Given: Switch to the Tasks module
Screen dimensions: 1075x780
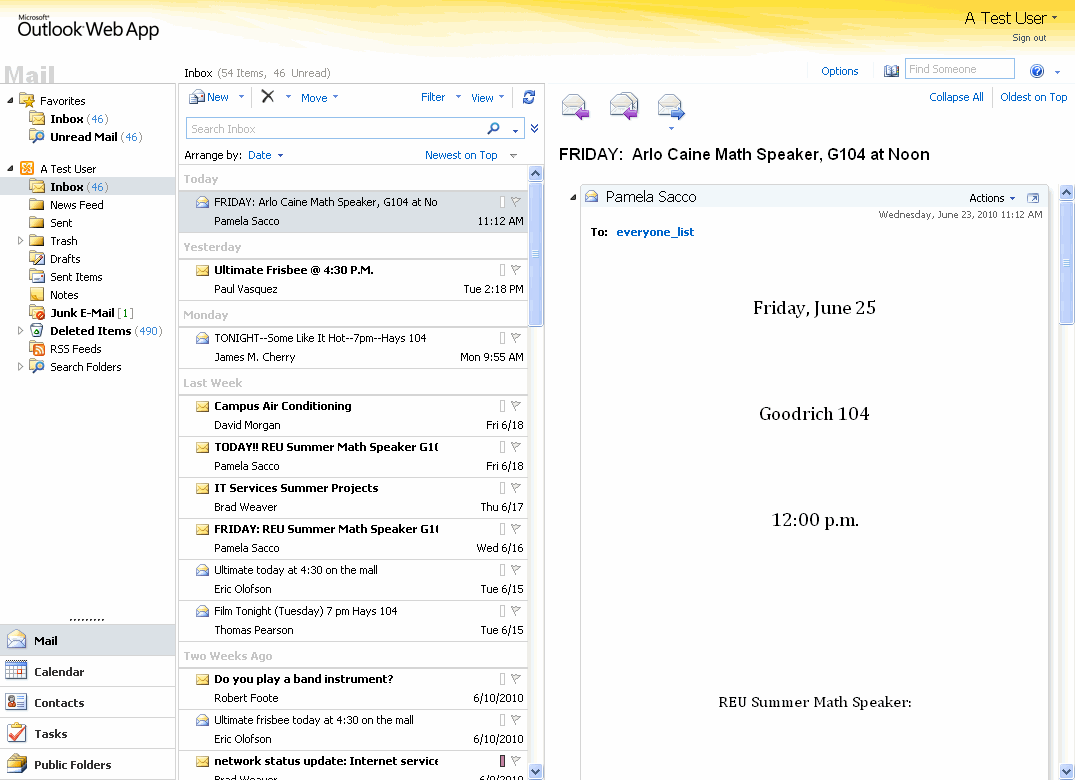Looking at the screenshot, I should pos(88,733).
